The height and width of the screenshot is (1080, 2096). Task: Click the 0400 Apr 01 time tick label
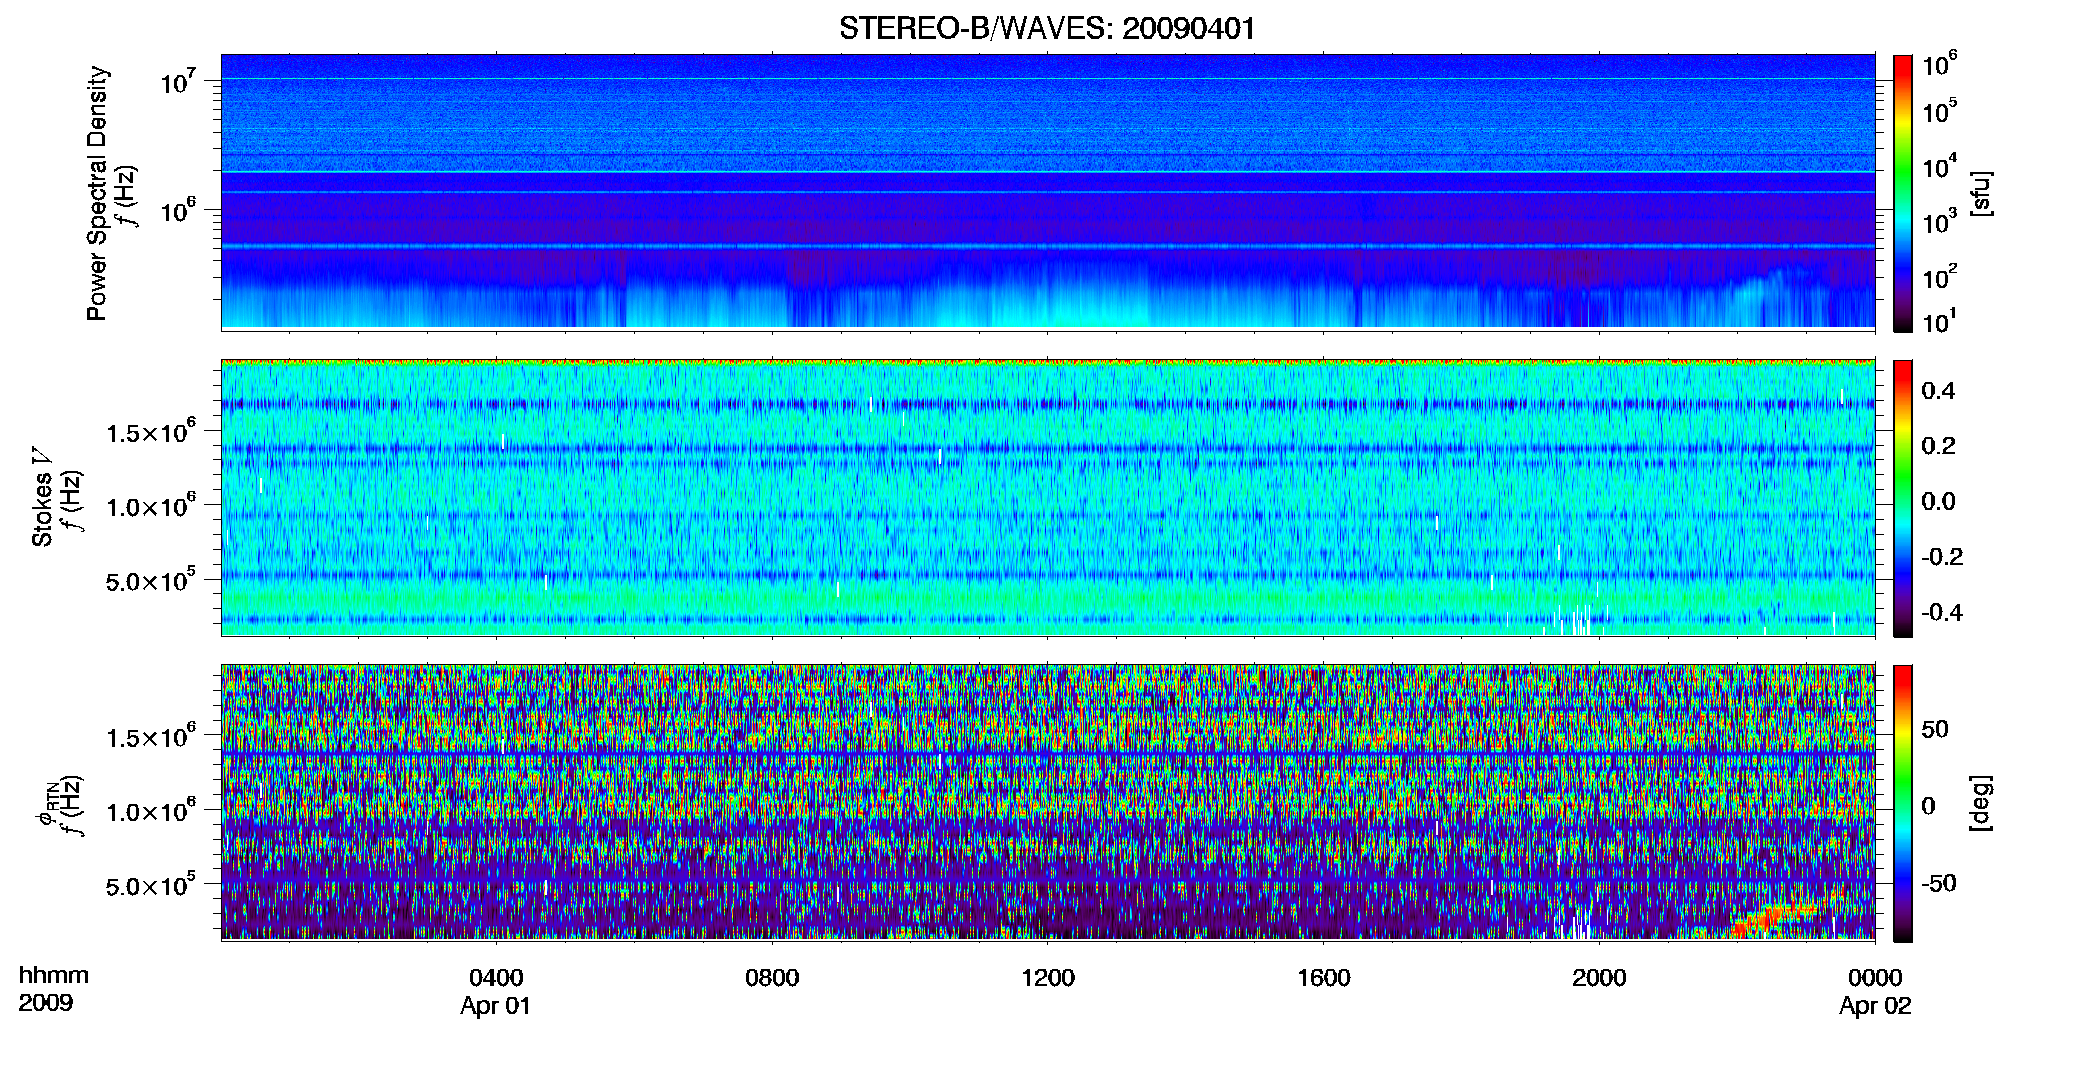(496, 991)
